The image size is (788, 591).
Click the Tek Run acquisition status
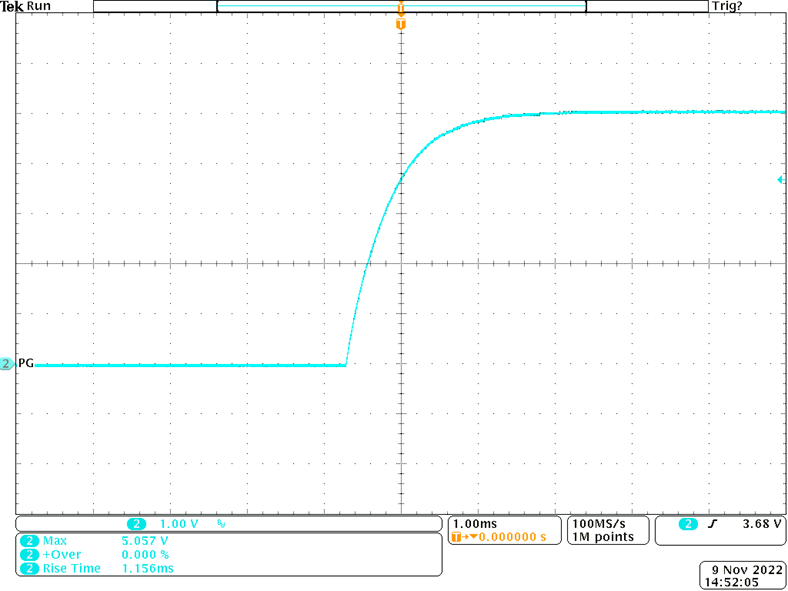tap(27, 7)
